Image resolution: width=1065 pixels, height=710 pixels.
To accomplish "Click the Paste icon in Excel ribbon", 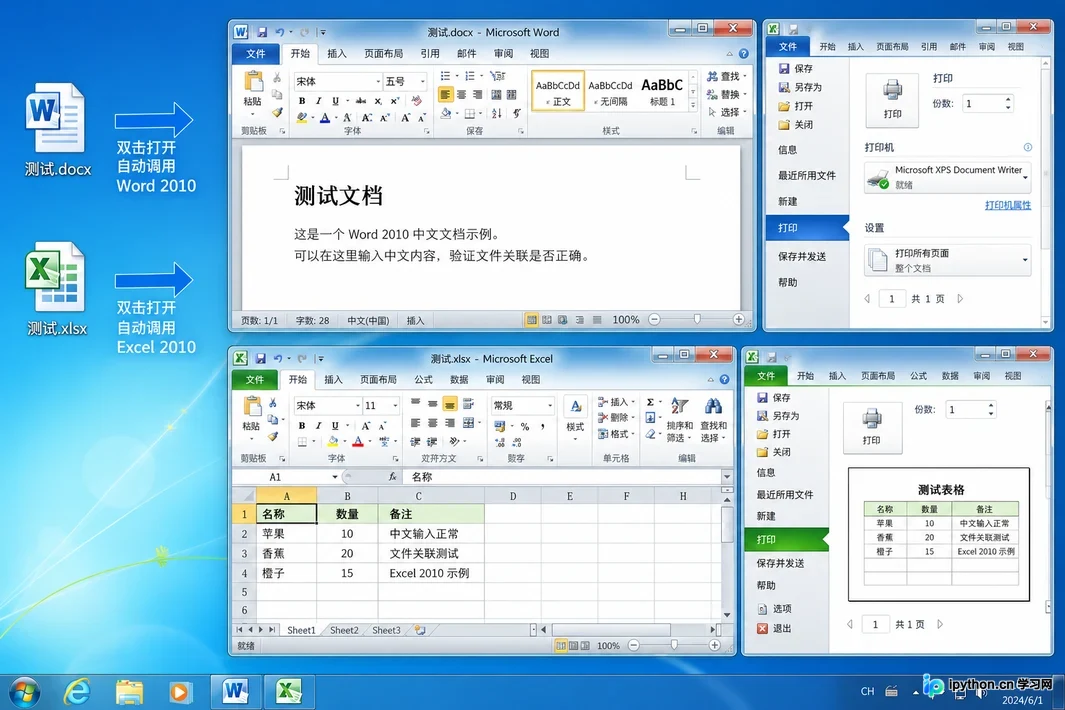I will pyautogui.click(x=252, y=407).
